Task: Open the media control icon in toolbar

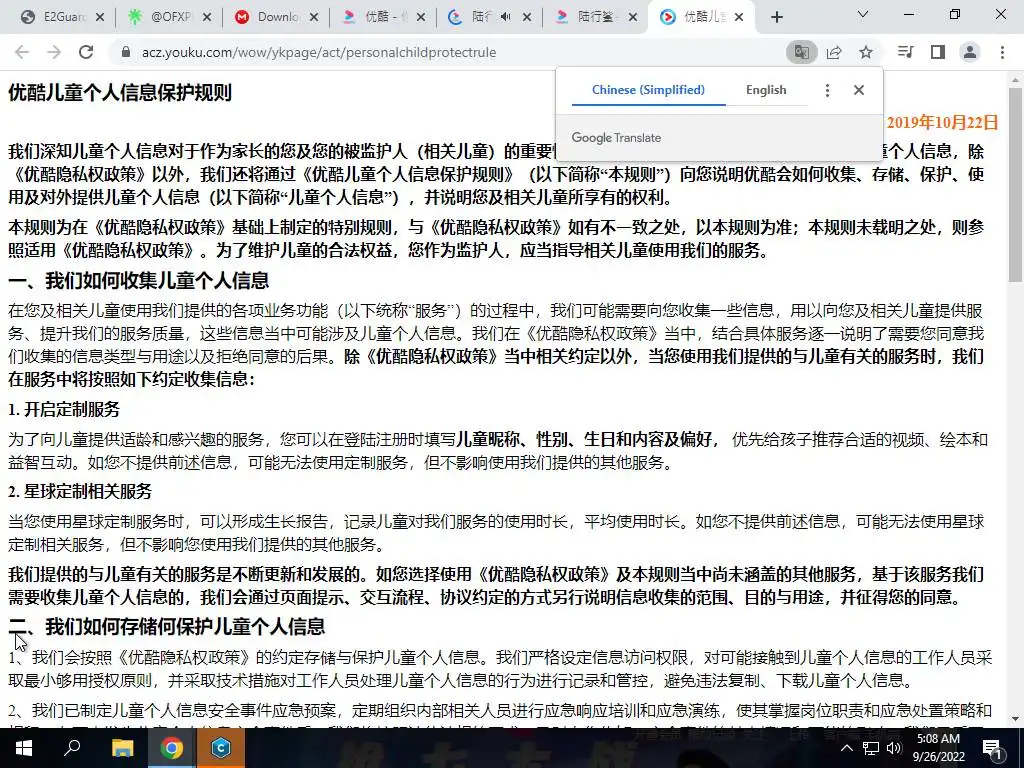Action: click(x=906, y=52)
